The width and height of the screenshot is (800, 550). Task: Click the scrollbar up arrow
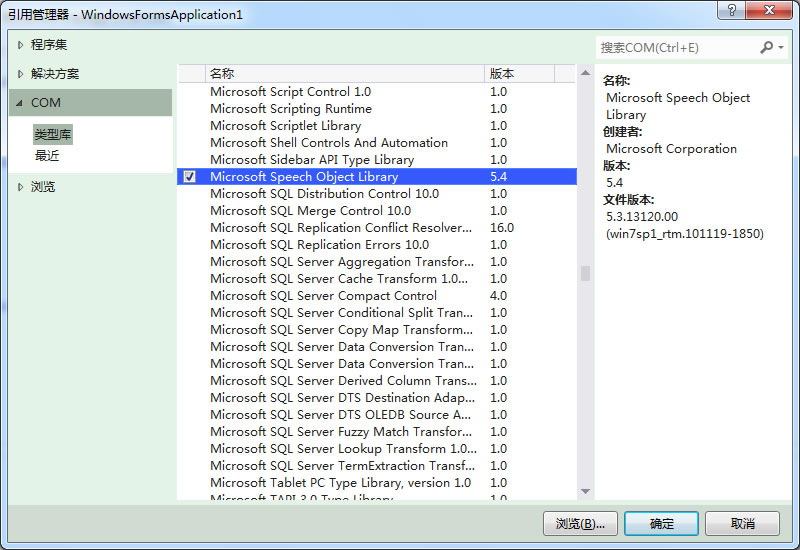coord(585,73)
